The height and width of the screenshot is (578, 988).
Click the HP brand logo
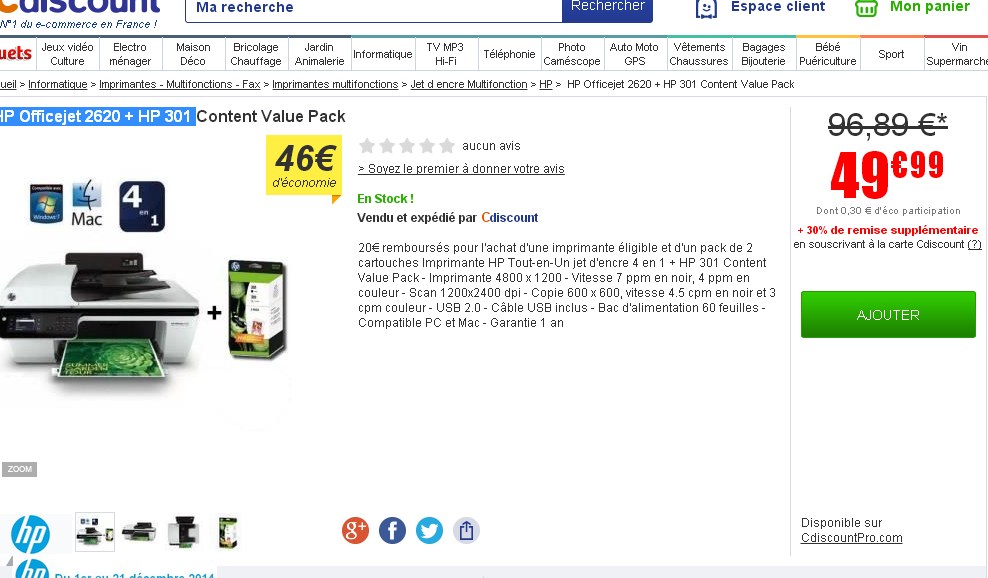click(30, 535)
